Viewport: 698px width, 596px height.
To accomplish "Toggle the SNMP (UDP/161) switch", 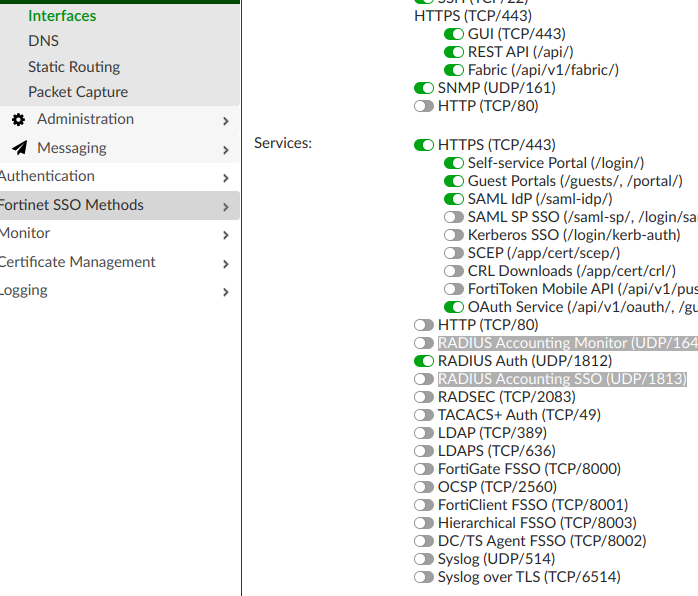I will 424,88.
